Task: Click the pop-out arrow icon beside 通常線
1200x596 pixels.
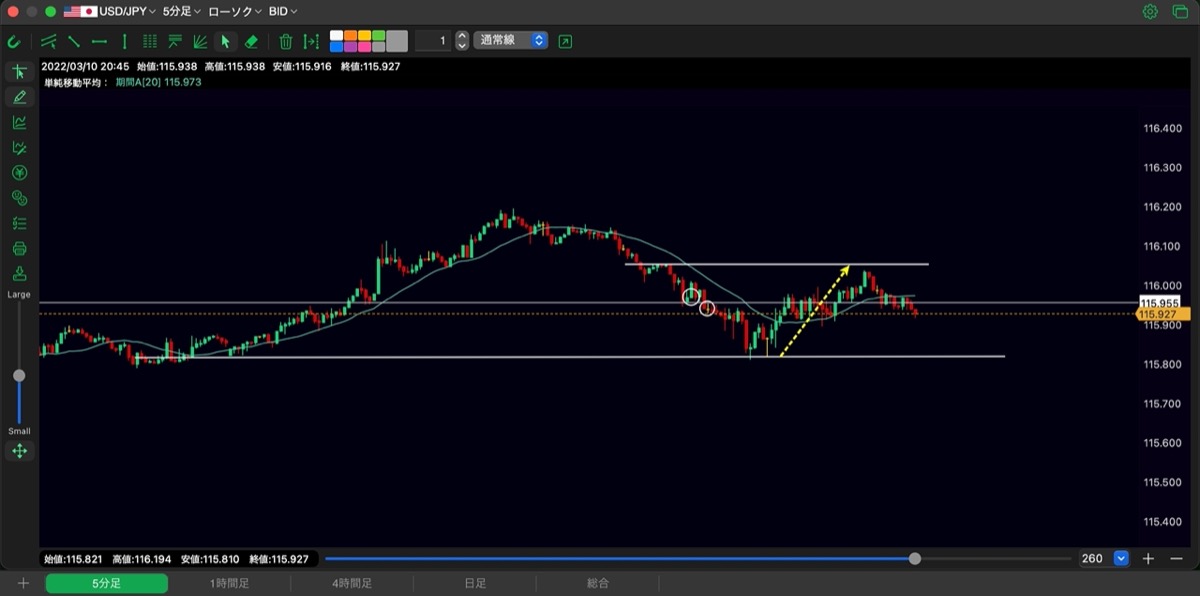Action: coord(566,41)
